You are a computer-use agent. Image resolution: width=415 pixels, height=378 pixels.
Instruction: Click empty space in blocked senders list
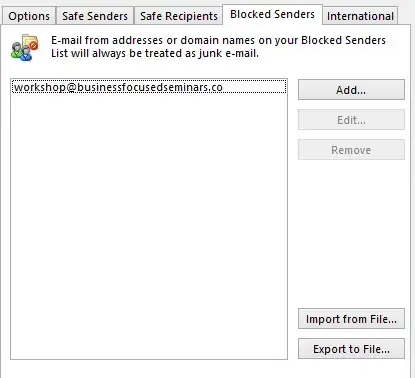(149, 227)
